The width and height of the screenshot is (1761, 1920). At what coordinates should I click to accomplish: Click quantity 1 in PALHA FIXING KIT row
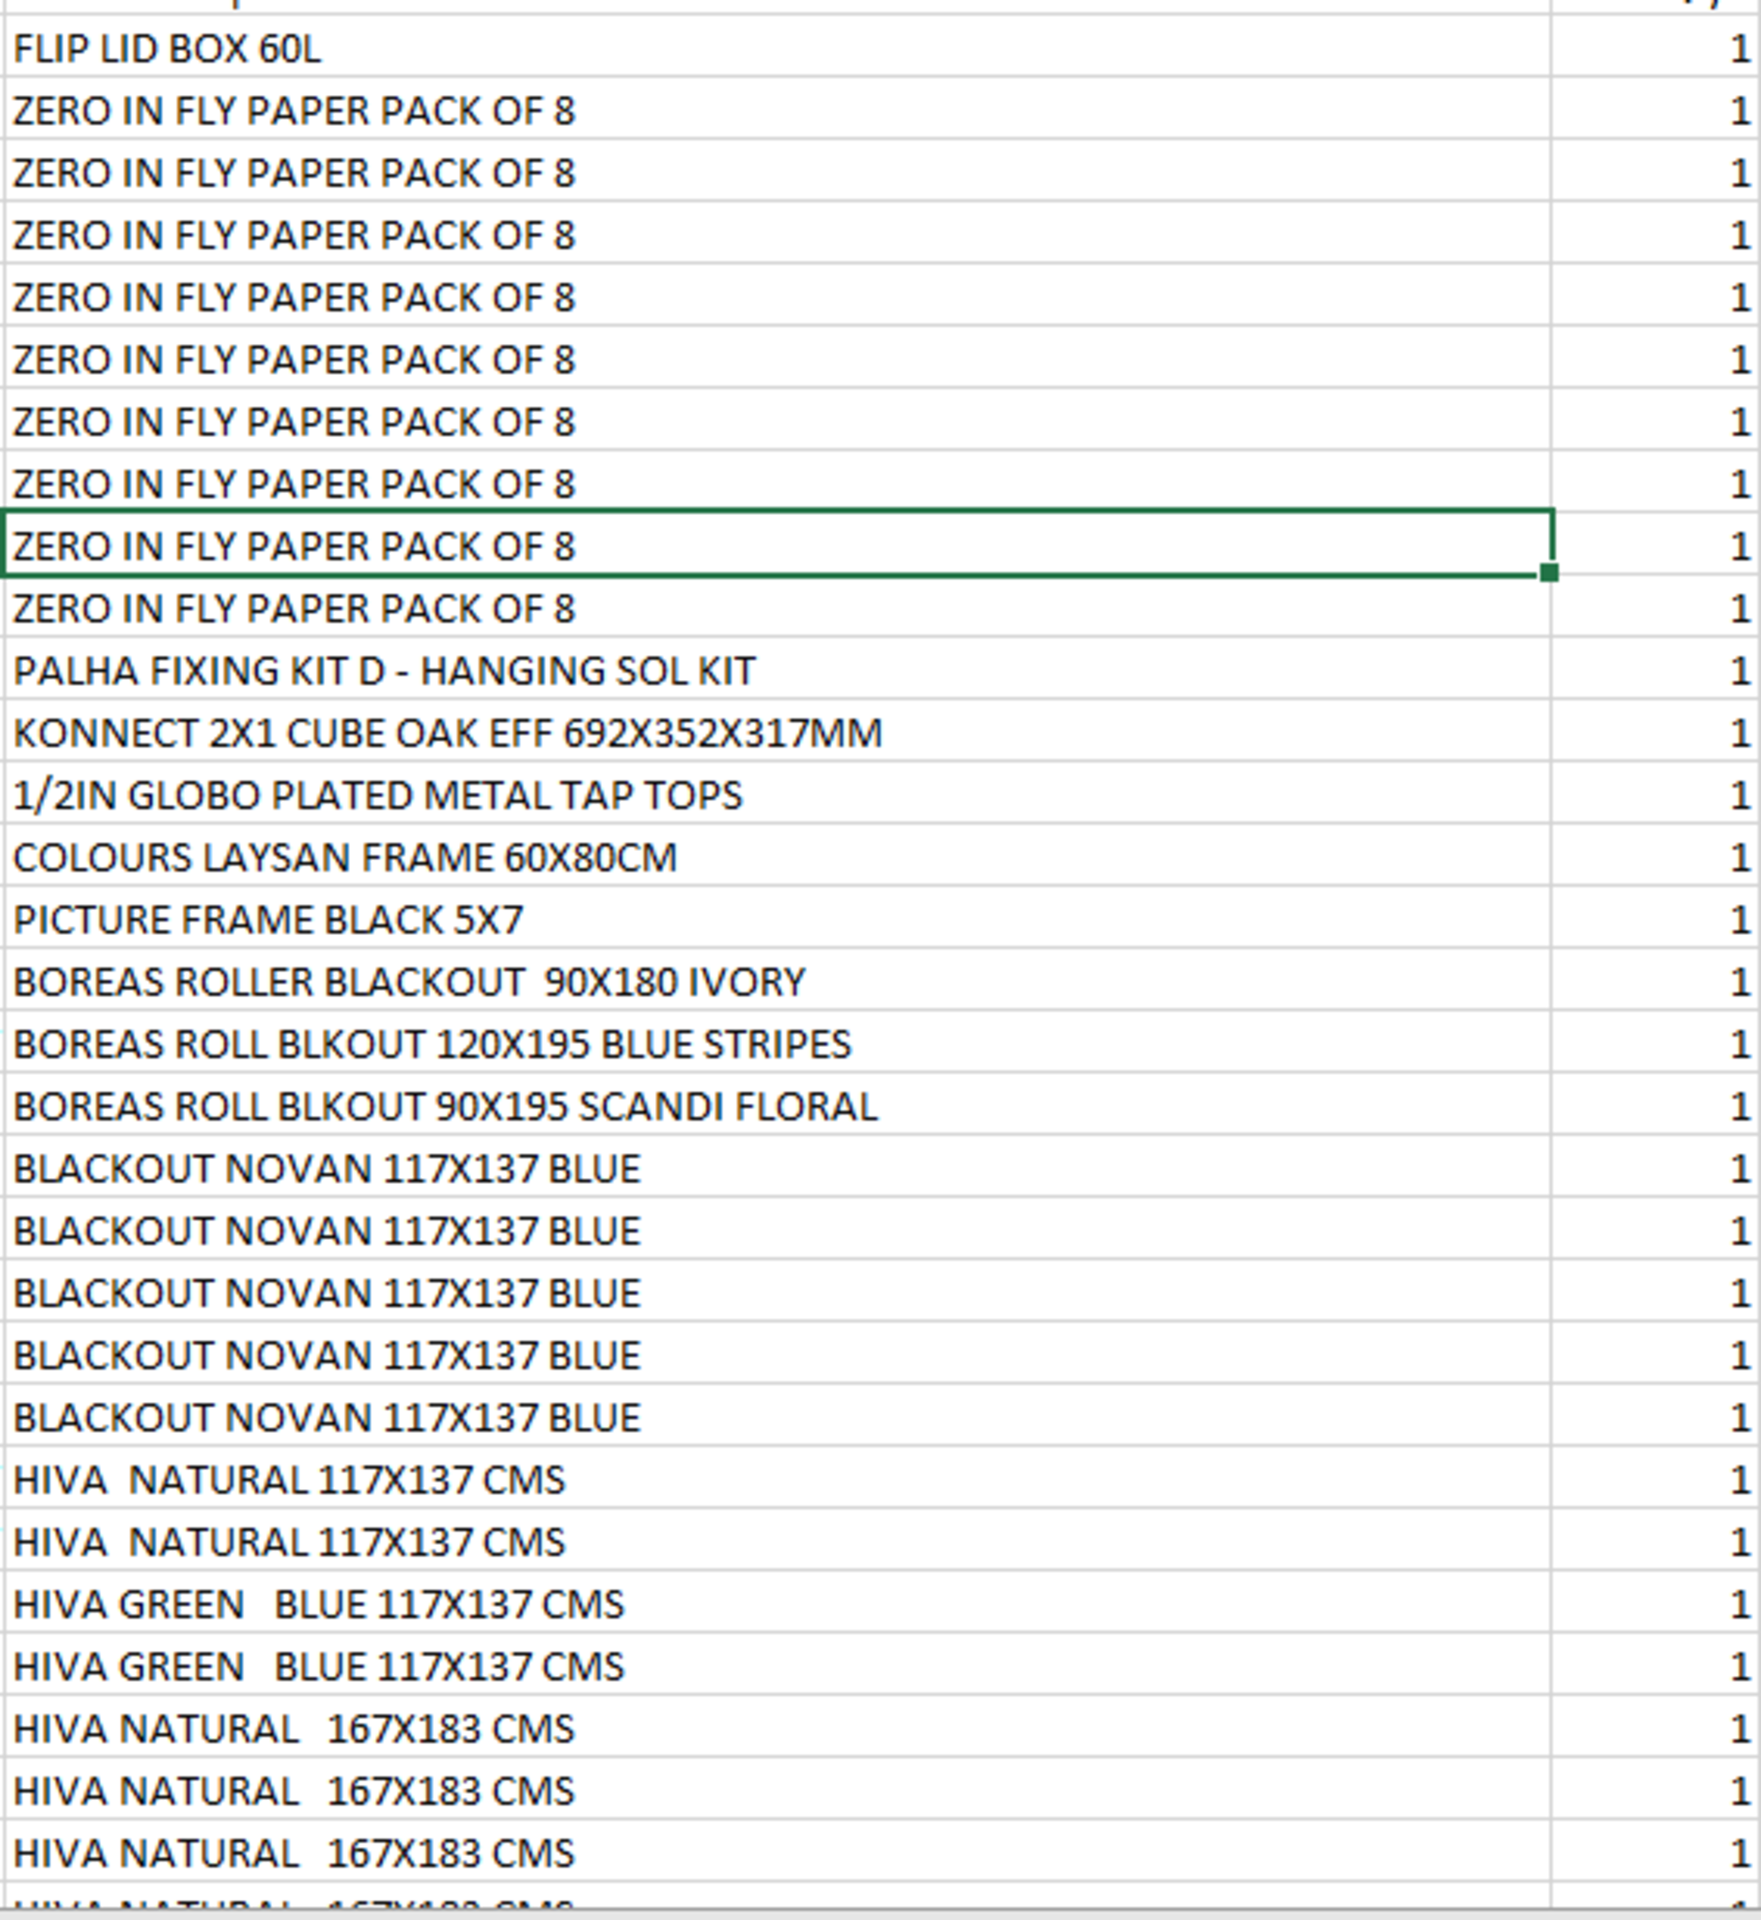tap(1656, 670)
